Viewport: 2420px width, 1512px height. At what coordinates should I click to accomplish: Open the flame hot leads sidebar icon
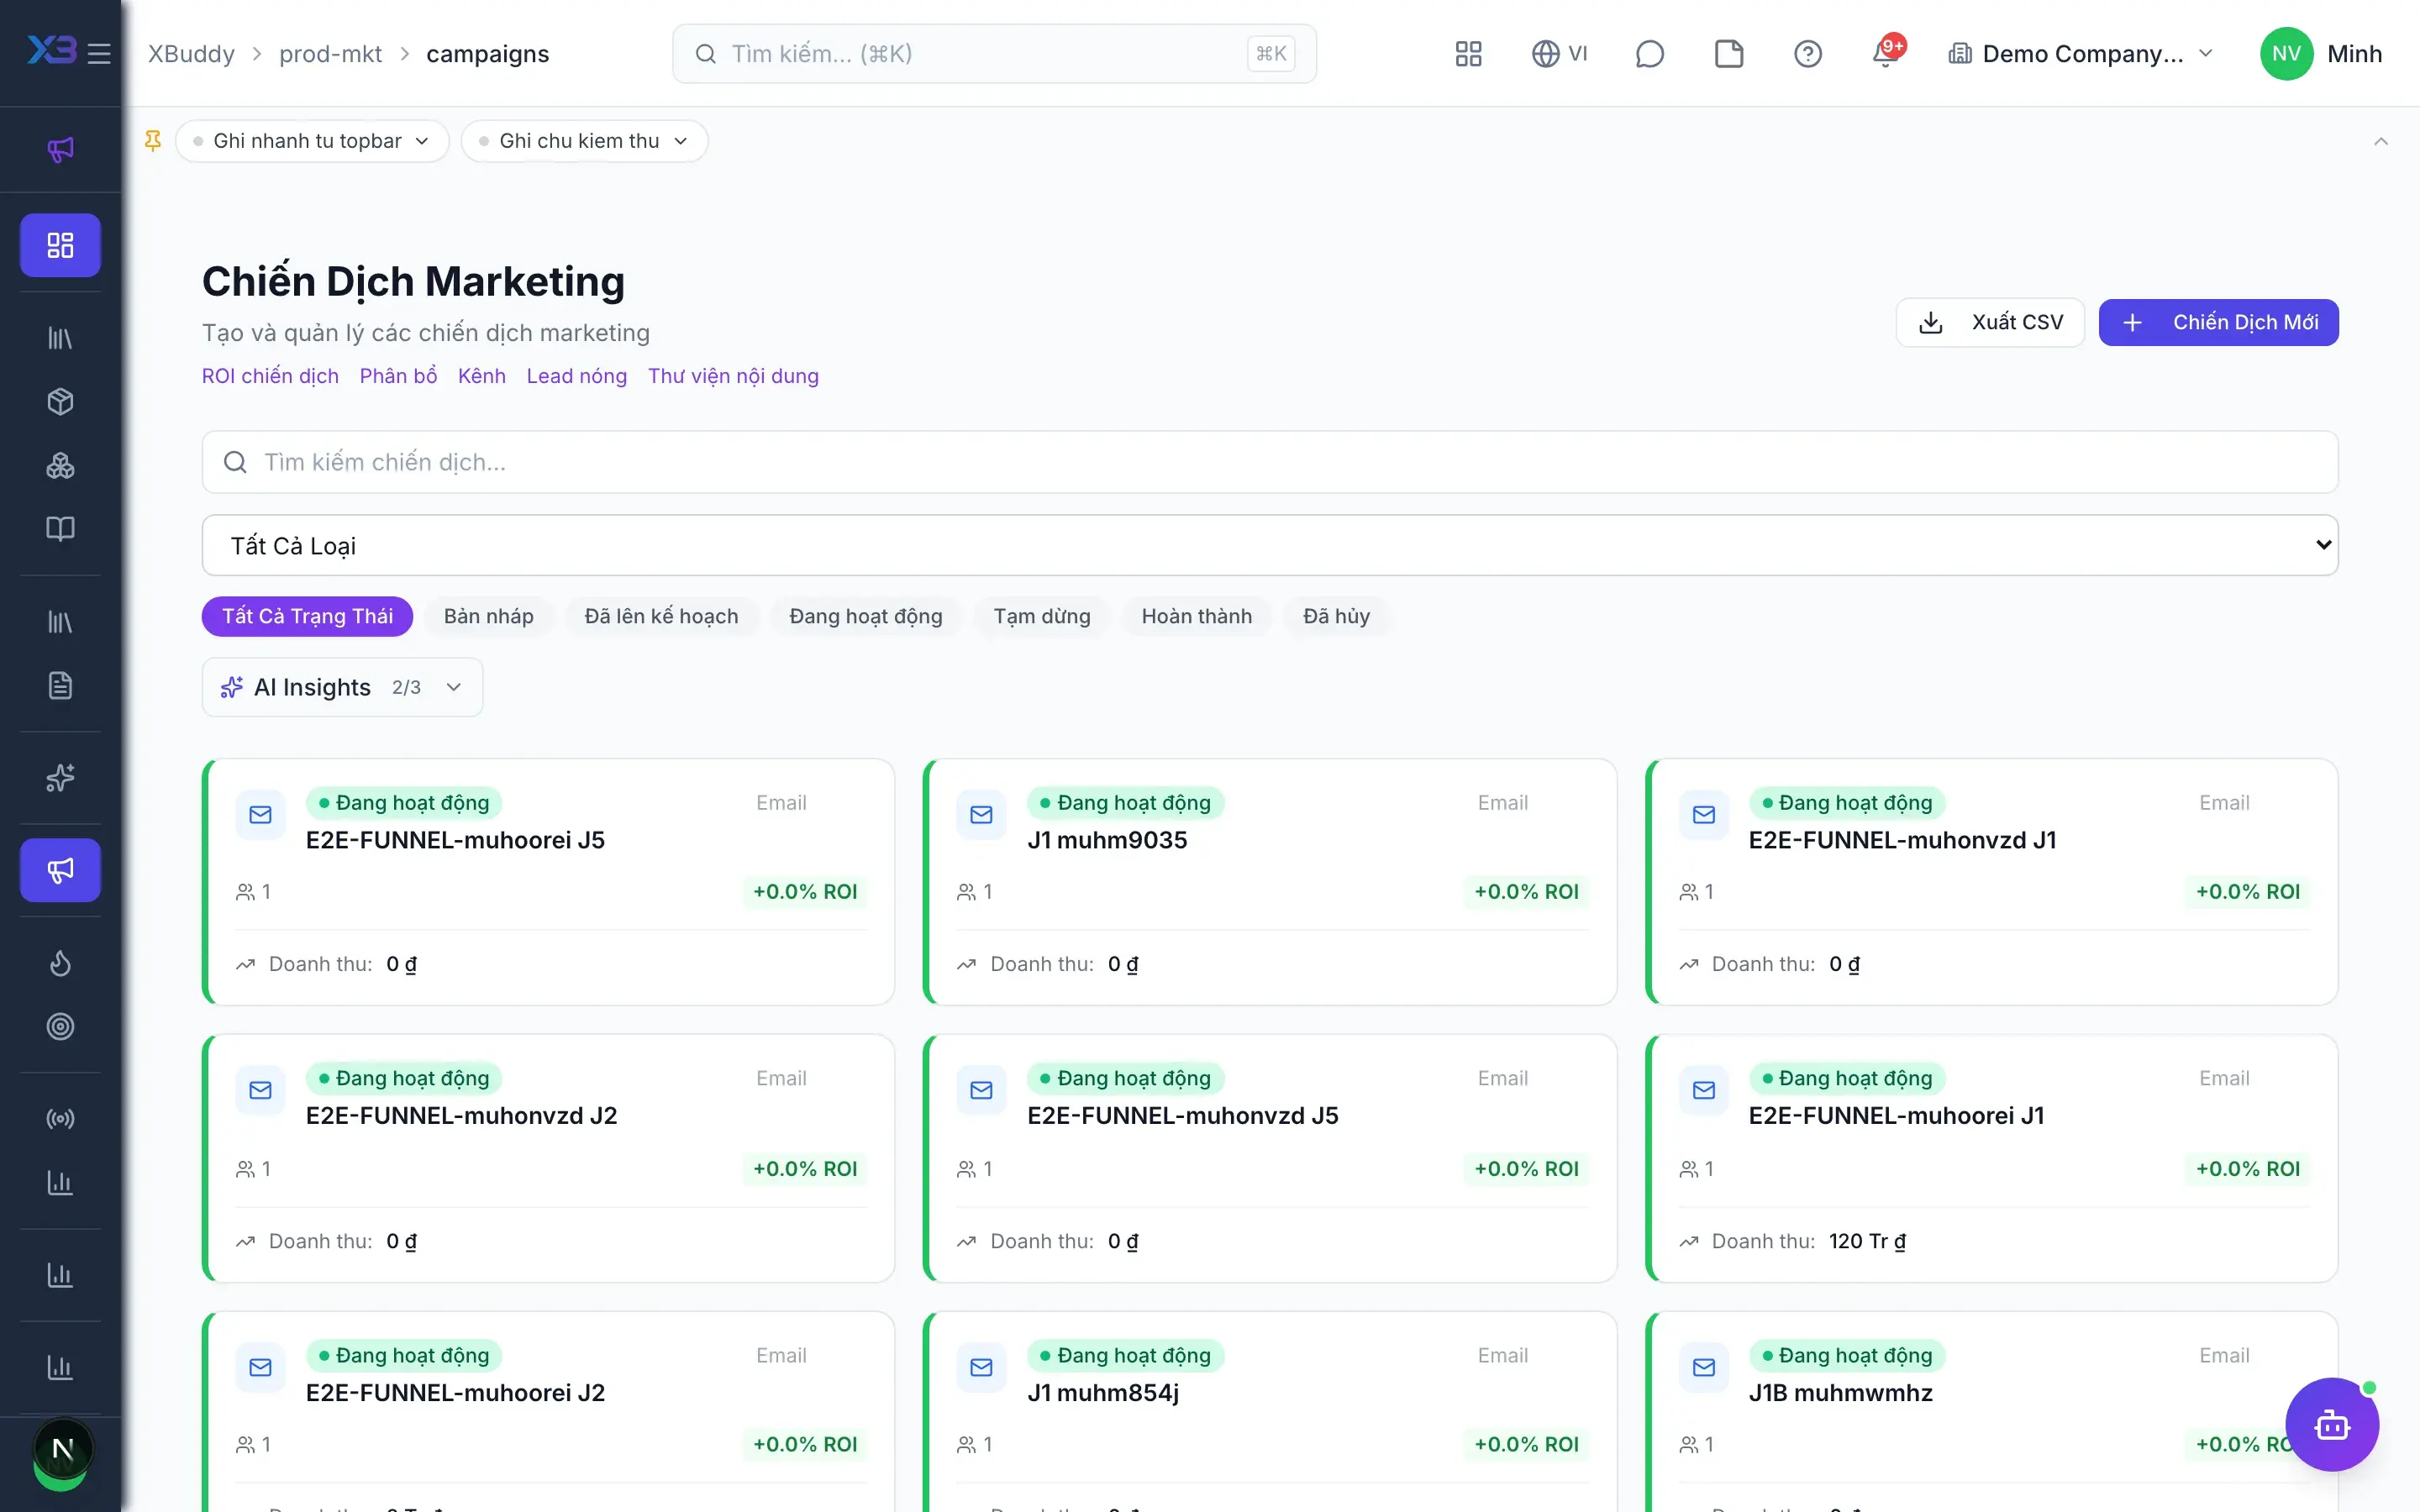(60, 963)
